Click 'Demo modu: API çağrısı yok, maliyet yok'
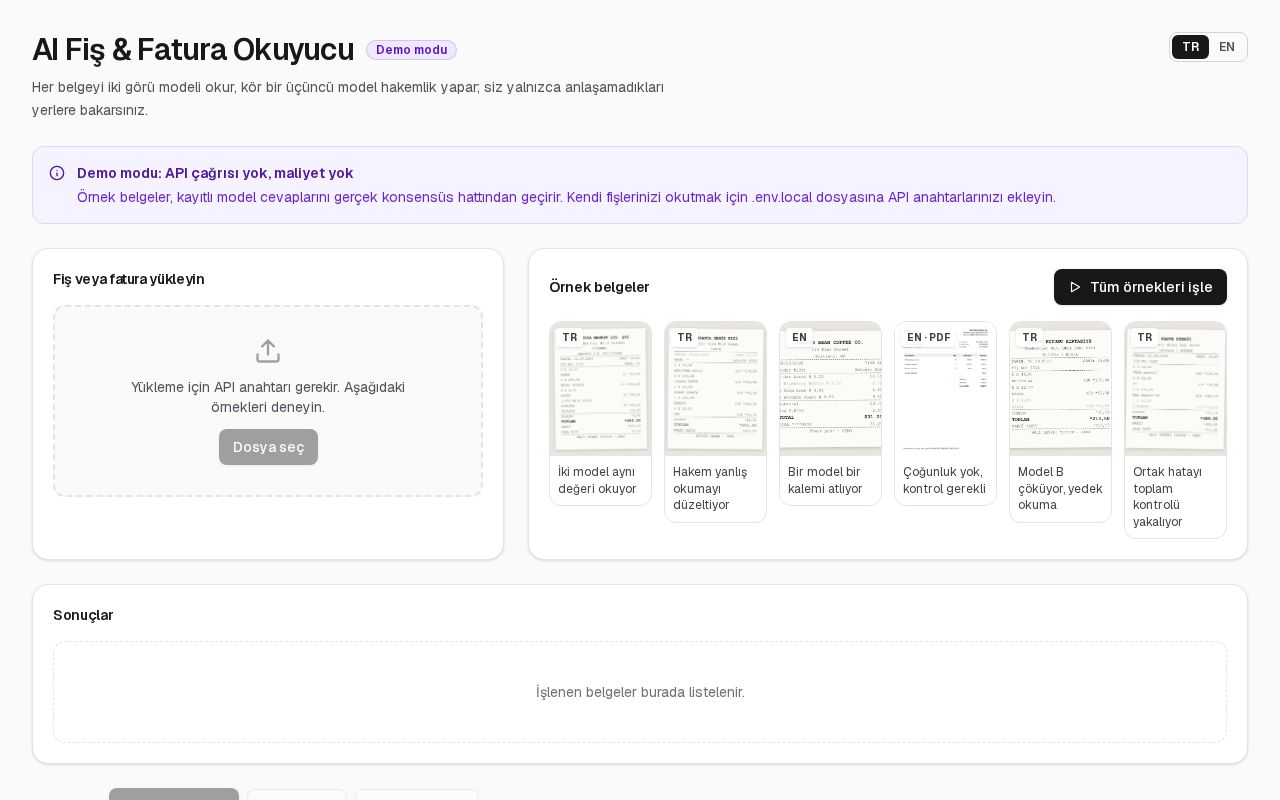This screenshot has width=1280, height=800. (x=215, y=173)
